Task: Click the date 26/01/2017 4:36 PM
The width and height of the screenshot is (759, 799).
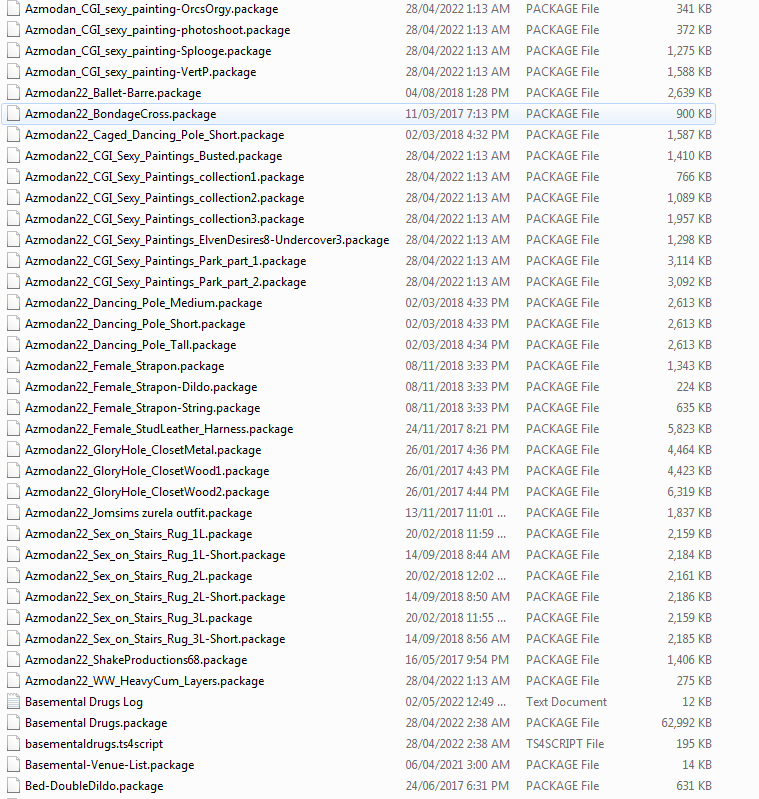Action: [457, 449]
